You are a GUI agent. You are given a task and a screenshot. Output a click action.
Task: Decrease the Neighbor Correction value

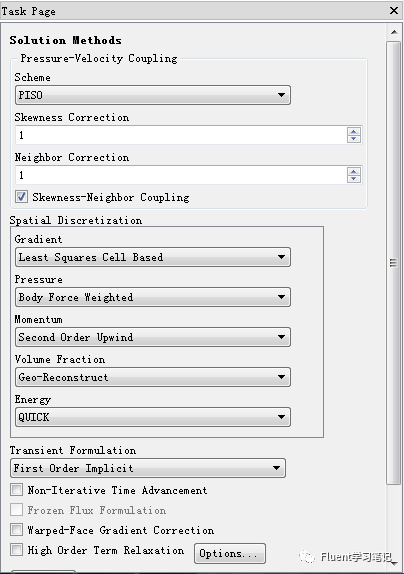pos(354,179)
